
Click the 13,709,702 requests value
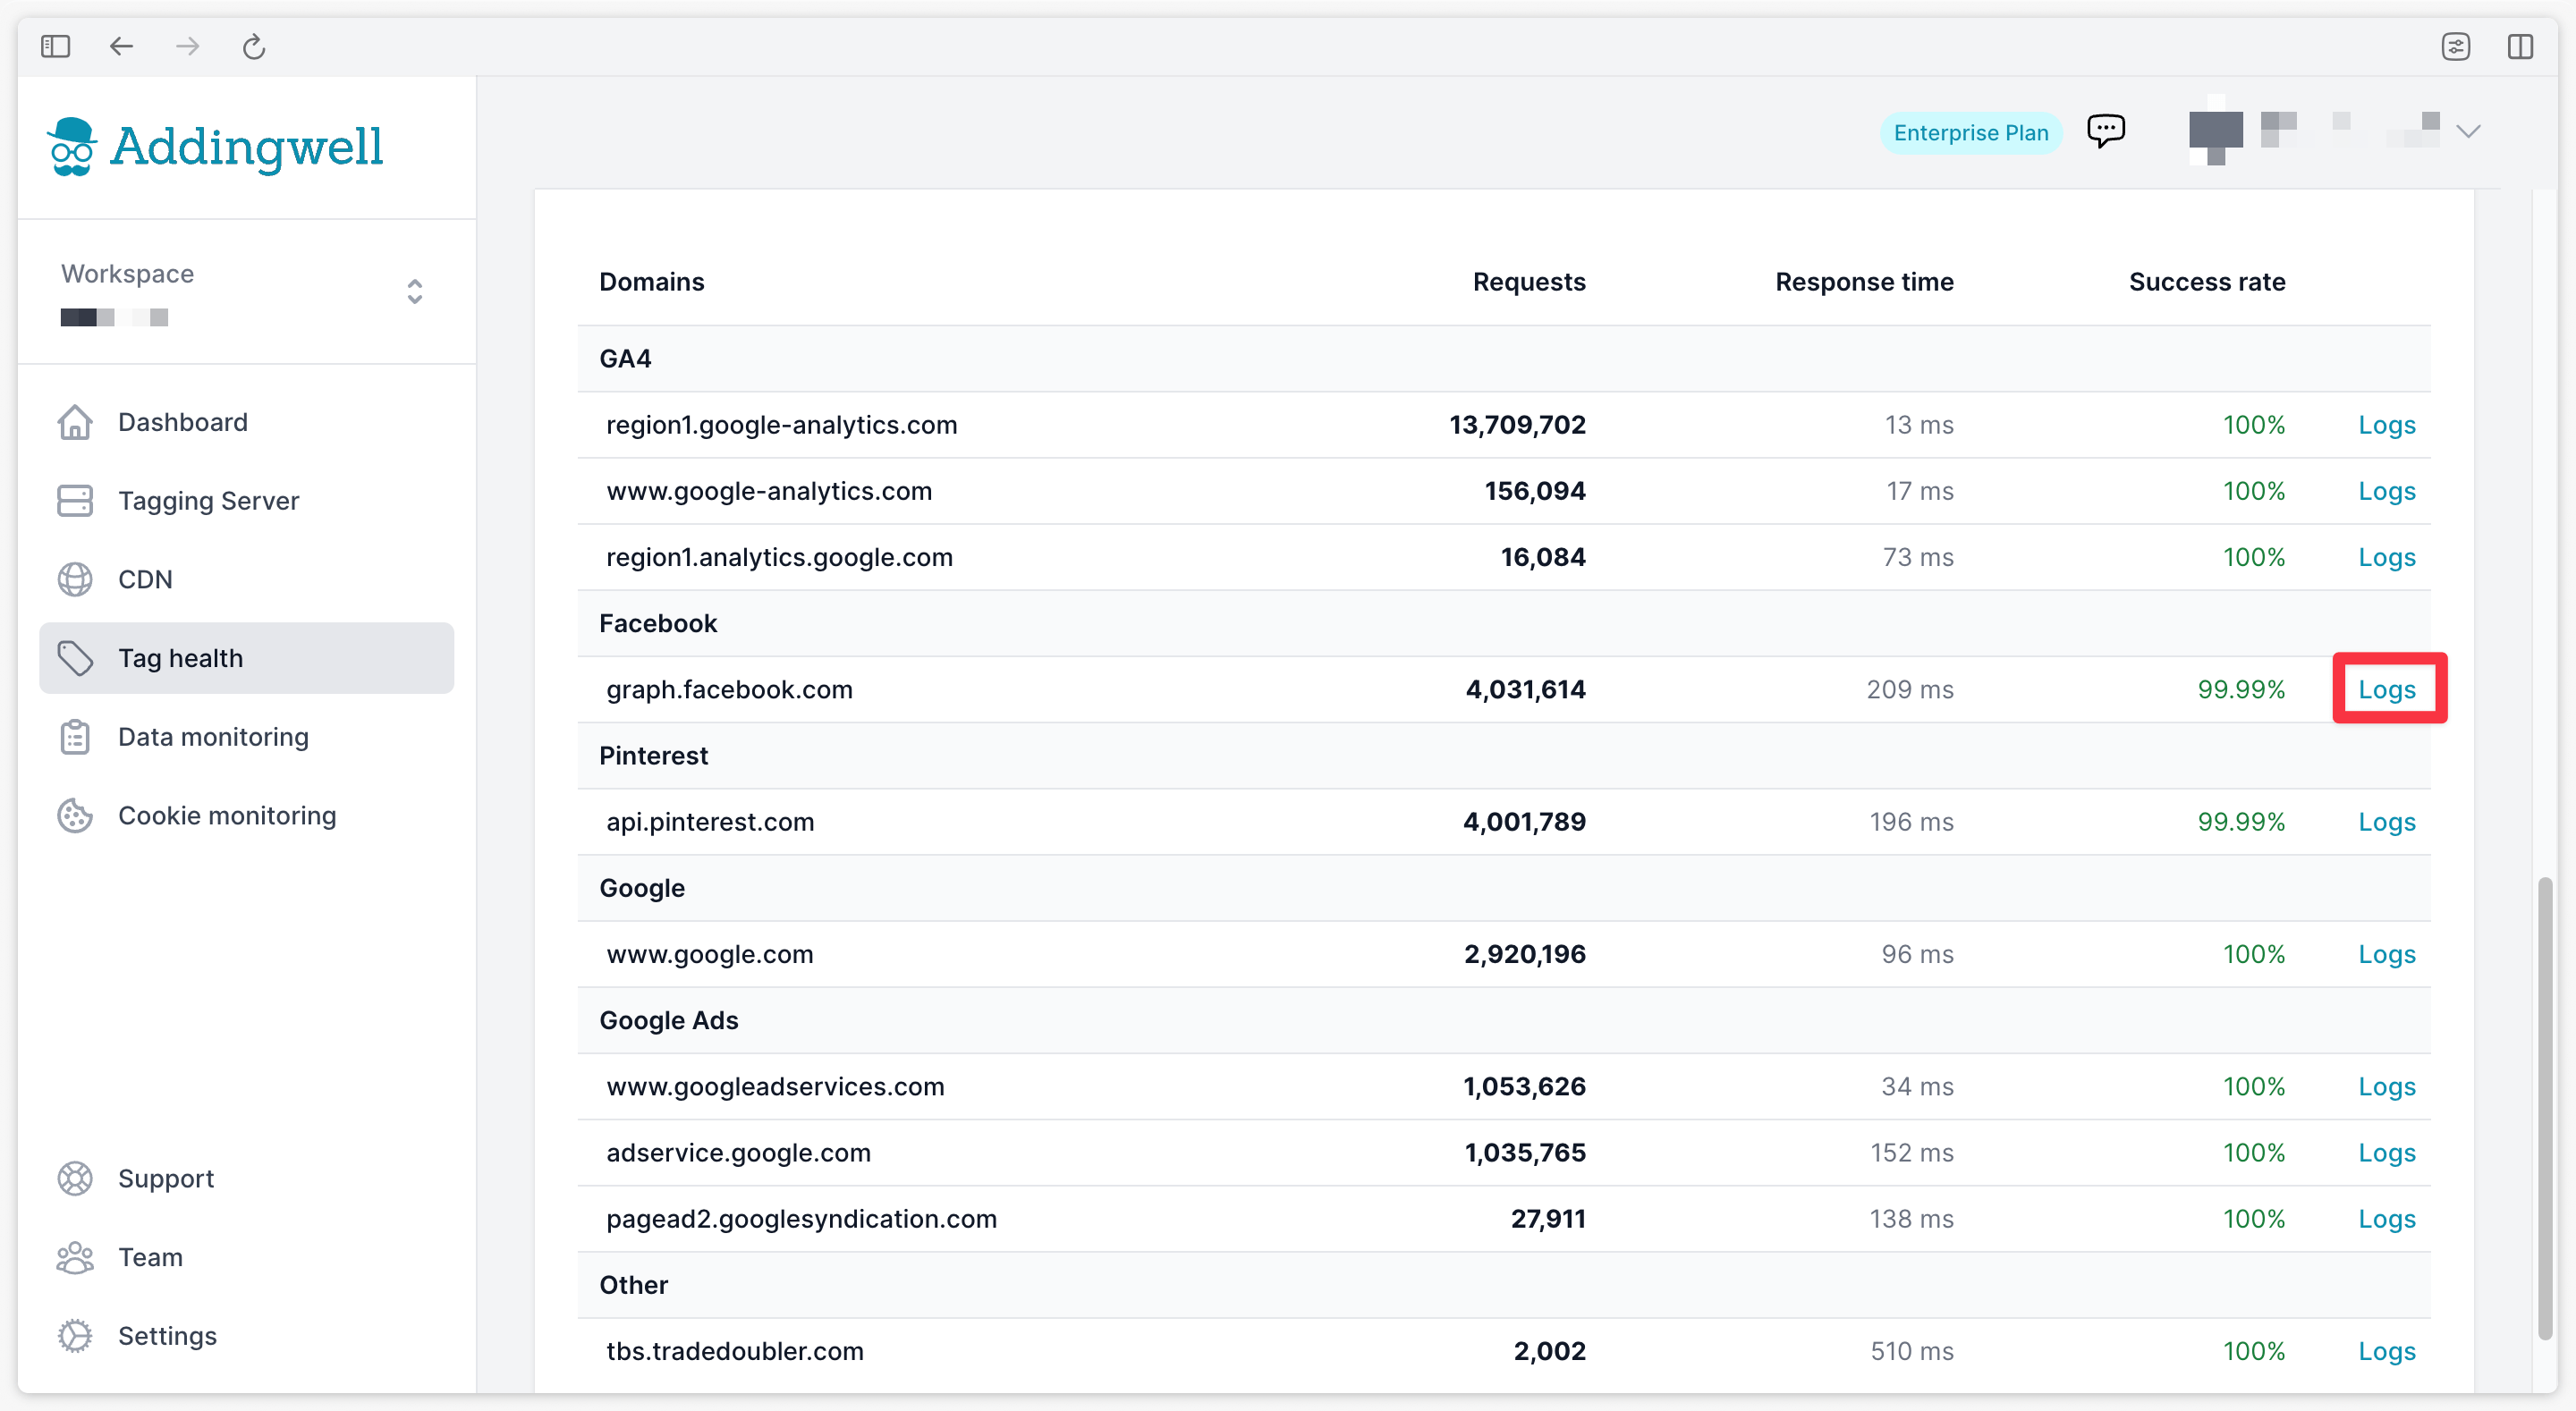coord(1517,425)
